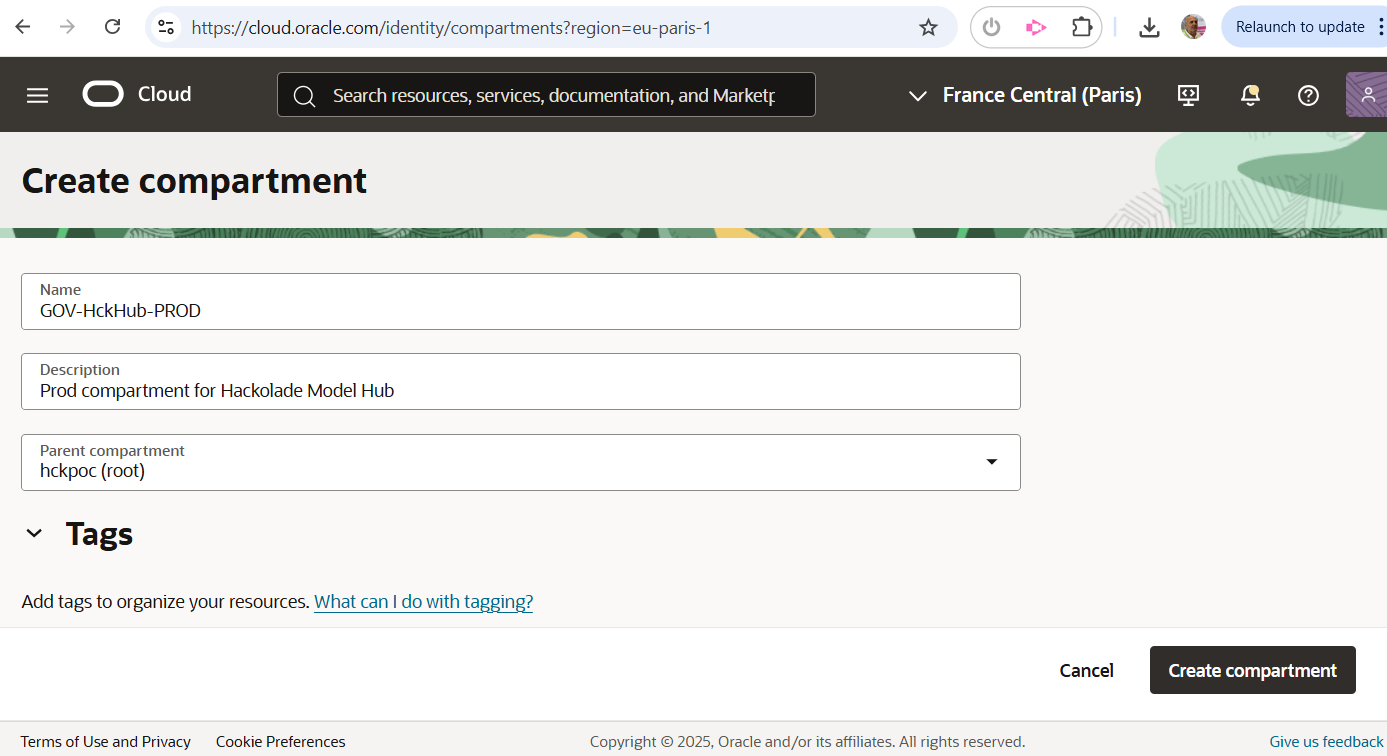Open the browser extensions puzzle icon
The width and height of the screenshot is (1387, 756).
pos(1082,27)
